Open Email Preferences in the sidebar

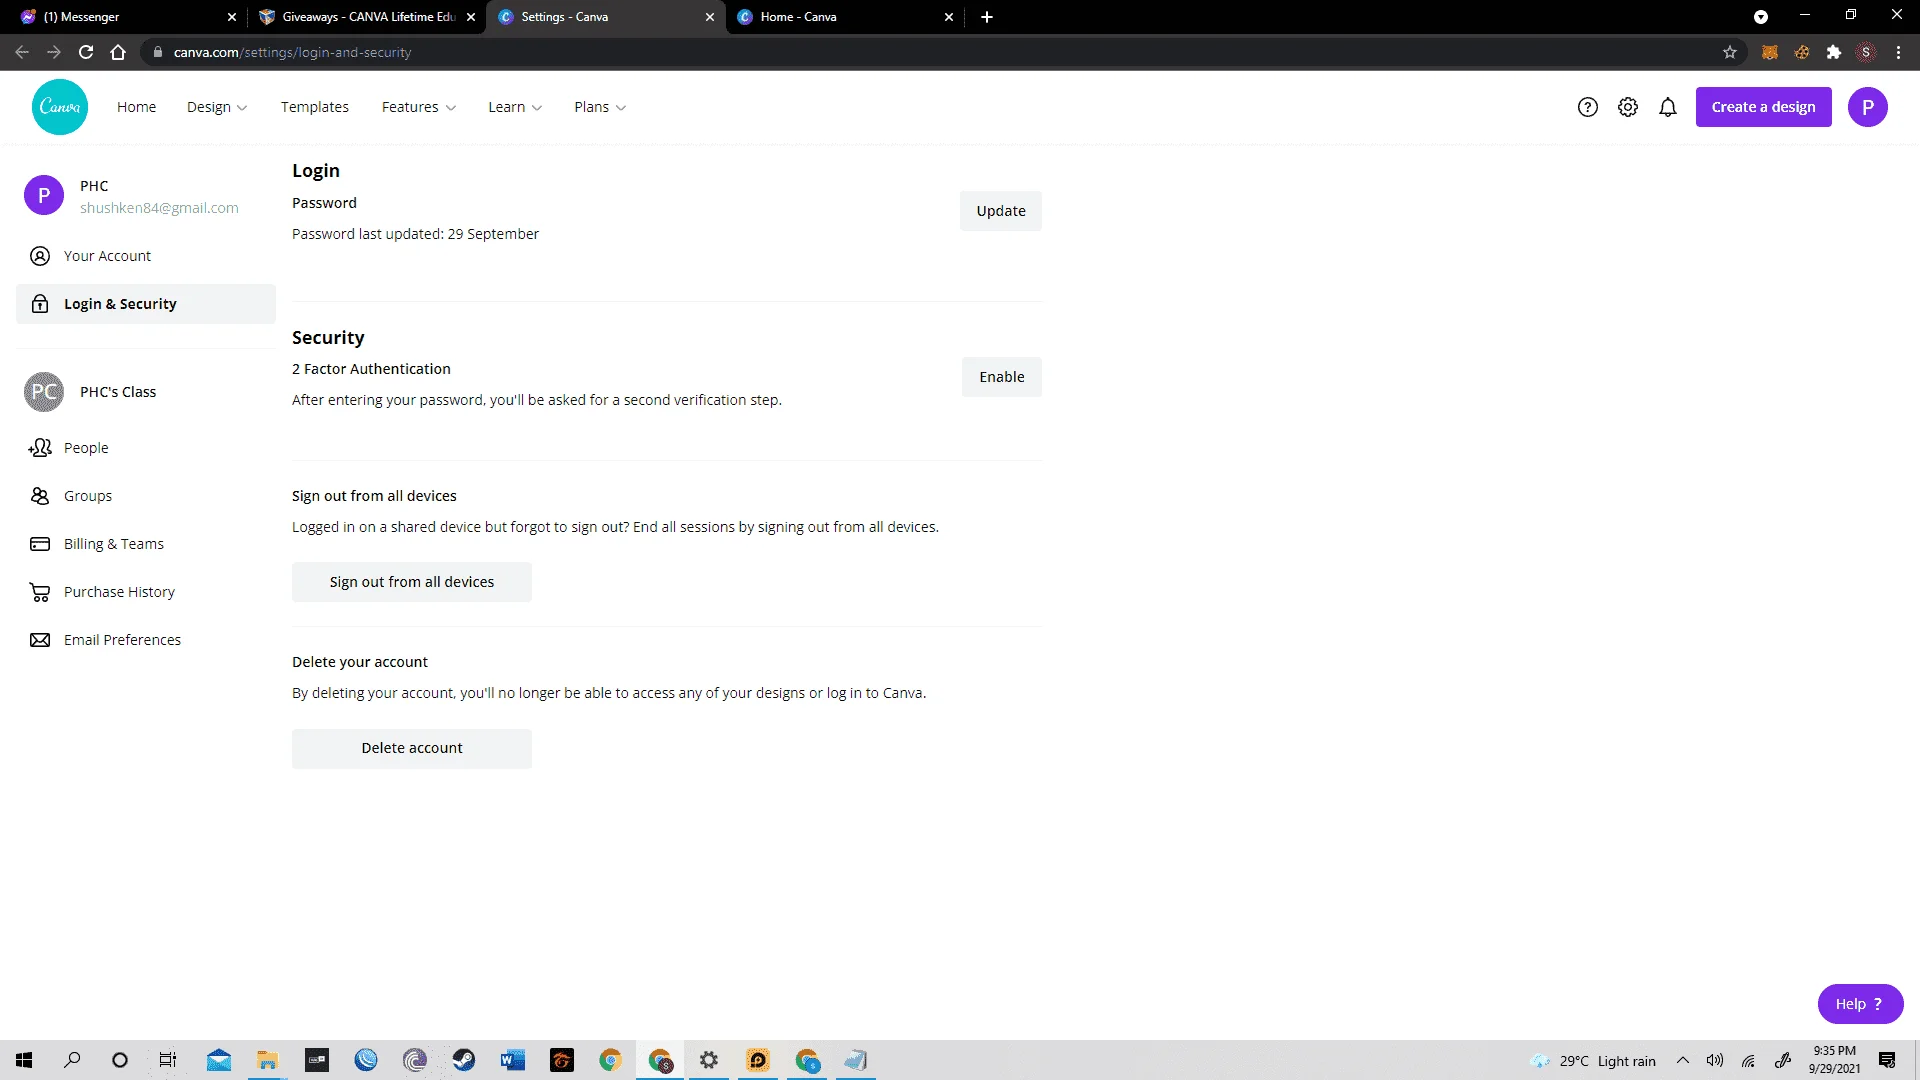(x=145, y=640)
